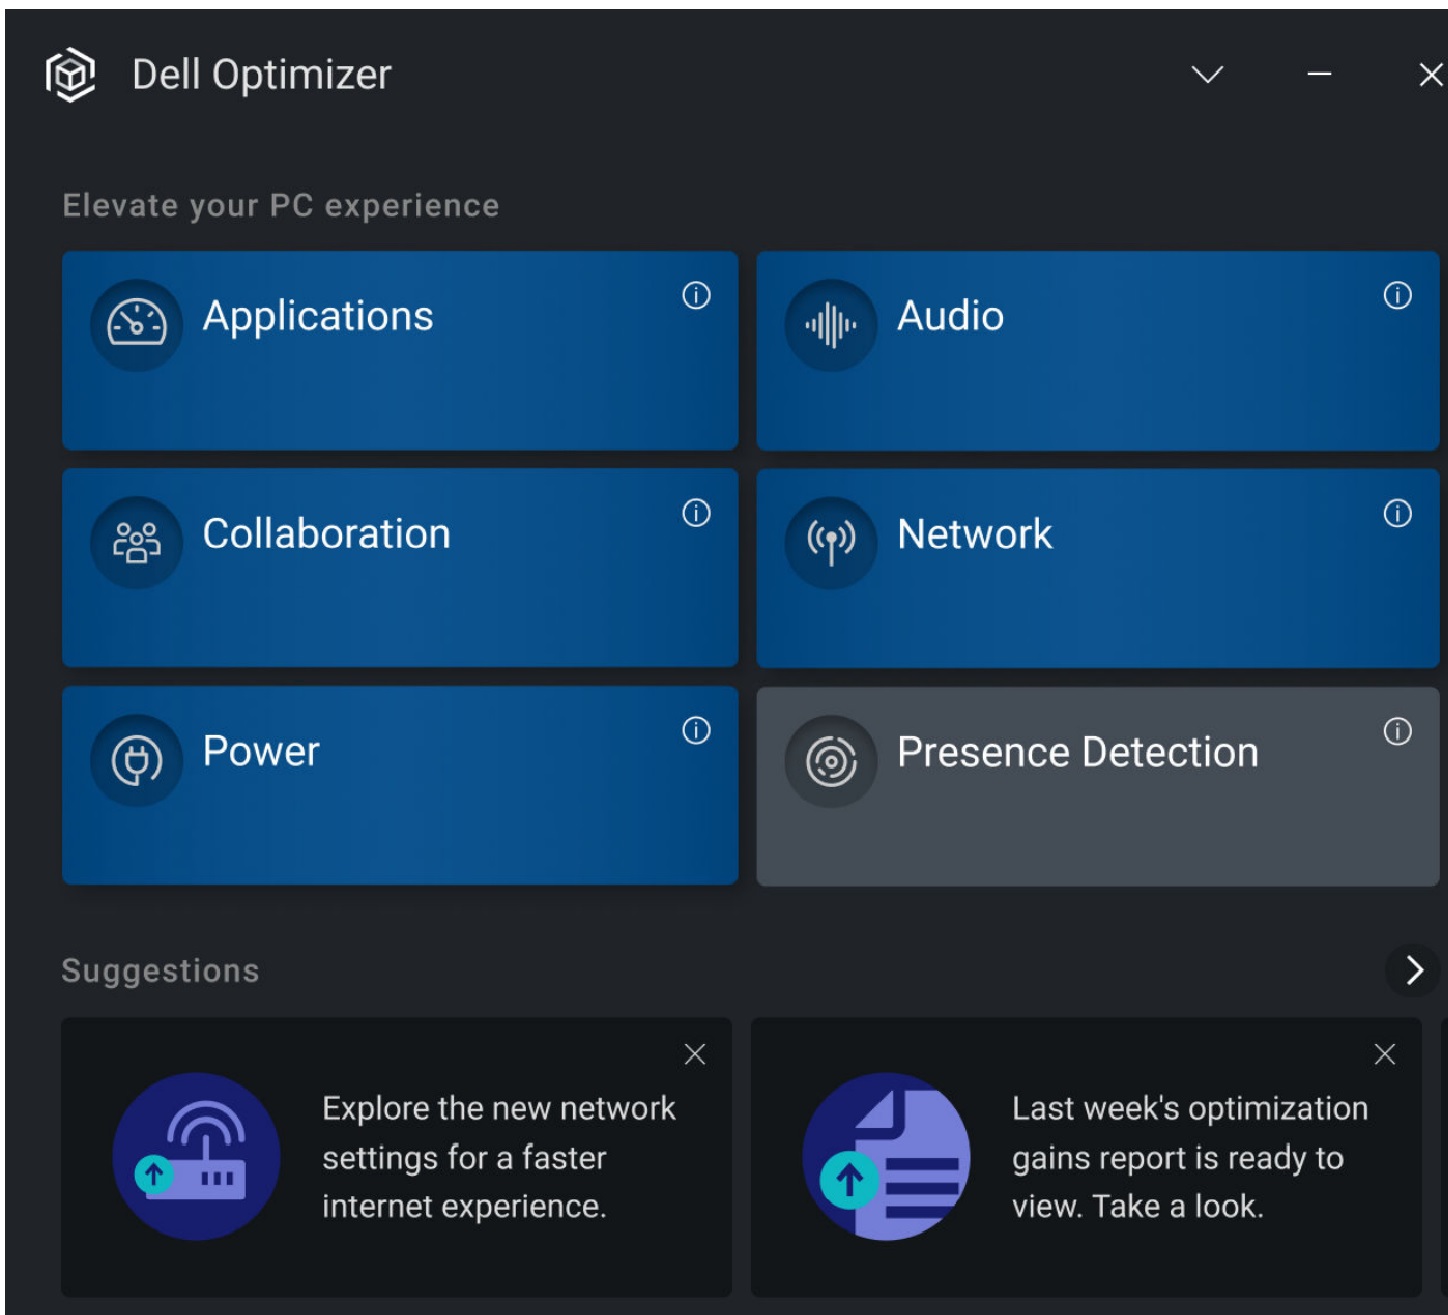Image resolution: width=1448 pixels, height=1315 pixels.
Task: Select the Presence Detection tile
Action: [x=1097, y=786]
